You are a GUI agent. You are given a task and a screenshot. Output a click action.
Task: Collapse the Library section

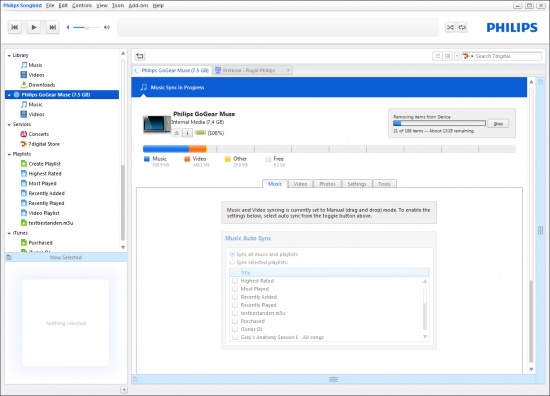pos(9,55)
